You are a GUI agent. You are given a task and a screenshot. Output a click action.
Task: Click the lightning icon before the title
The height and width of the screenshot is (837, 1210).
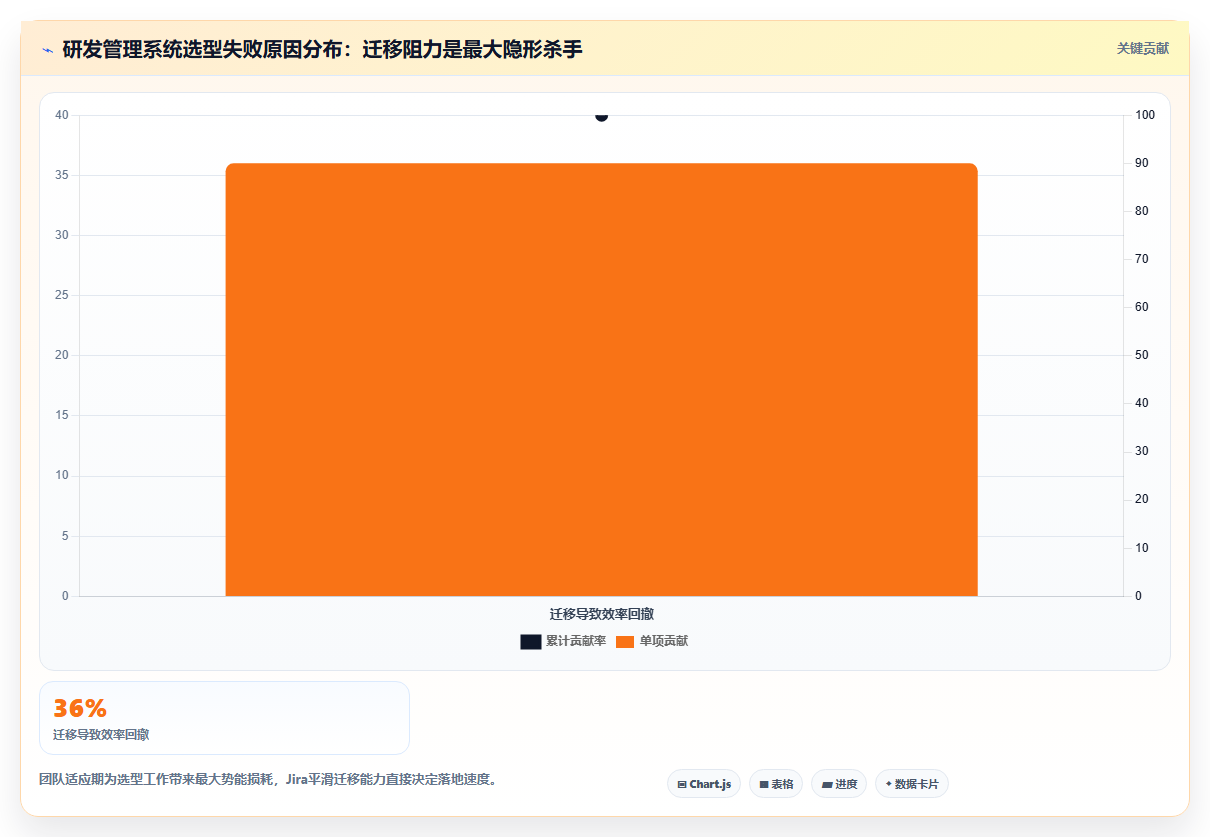tap(47, 49)
